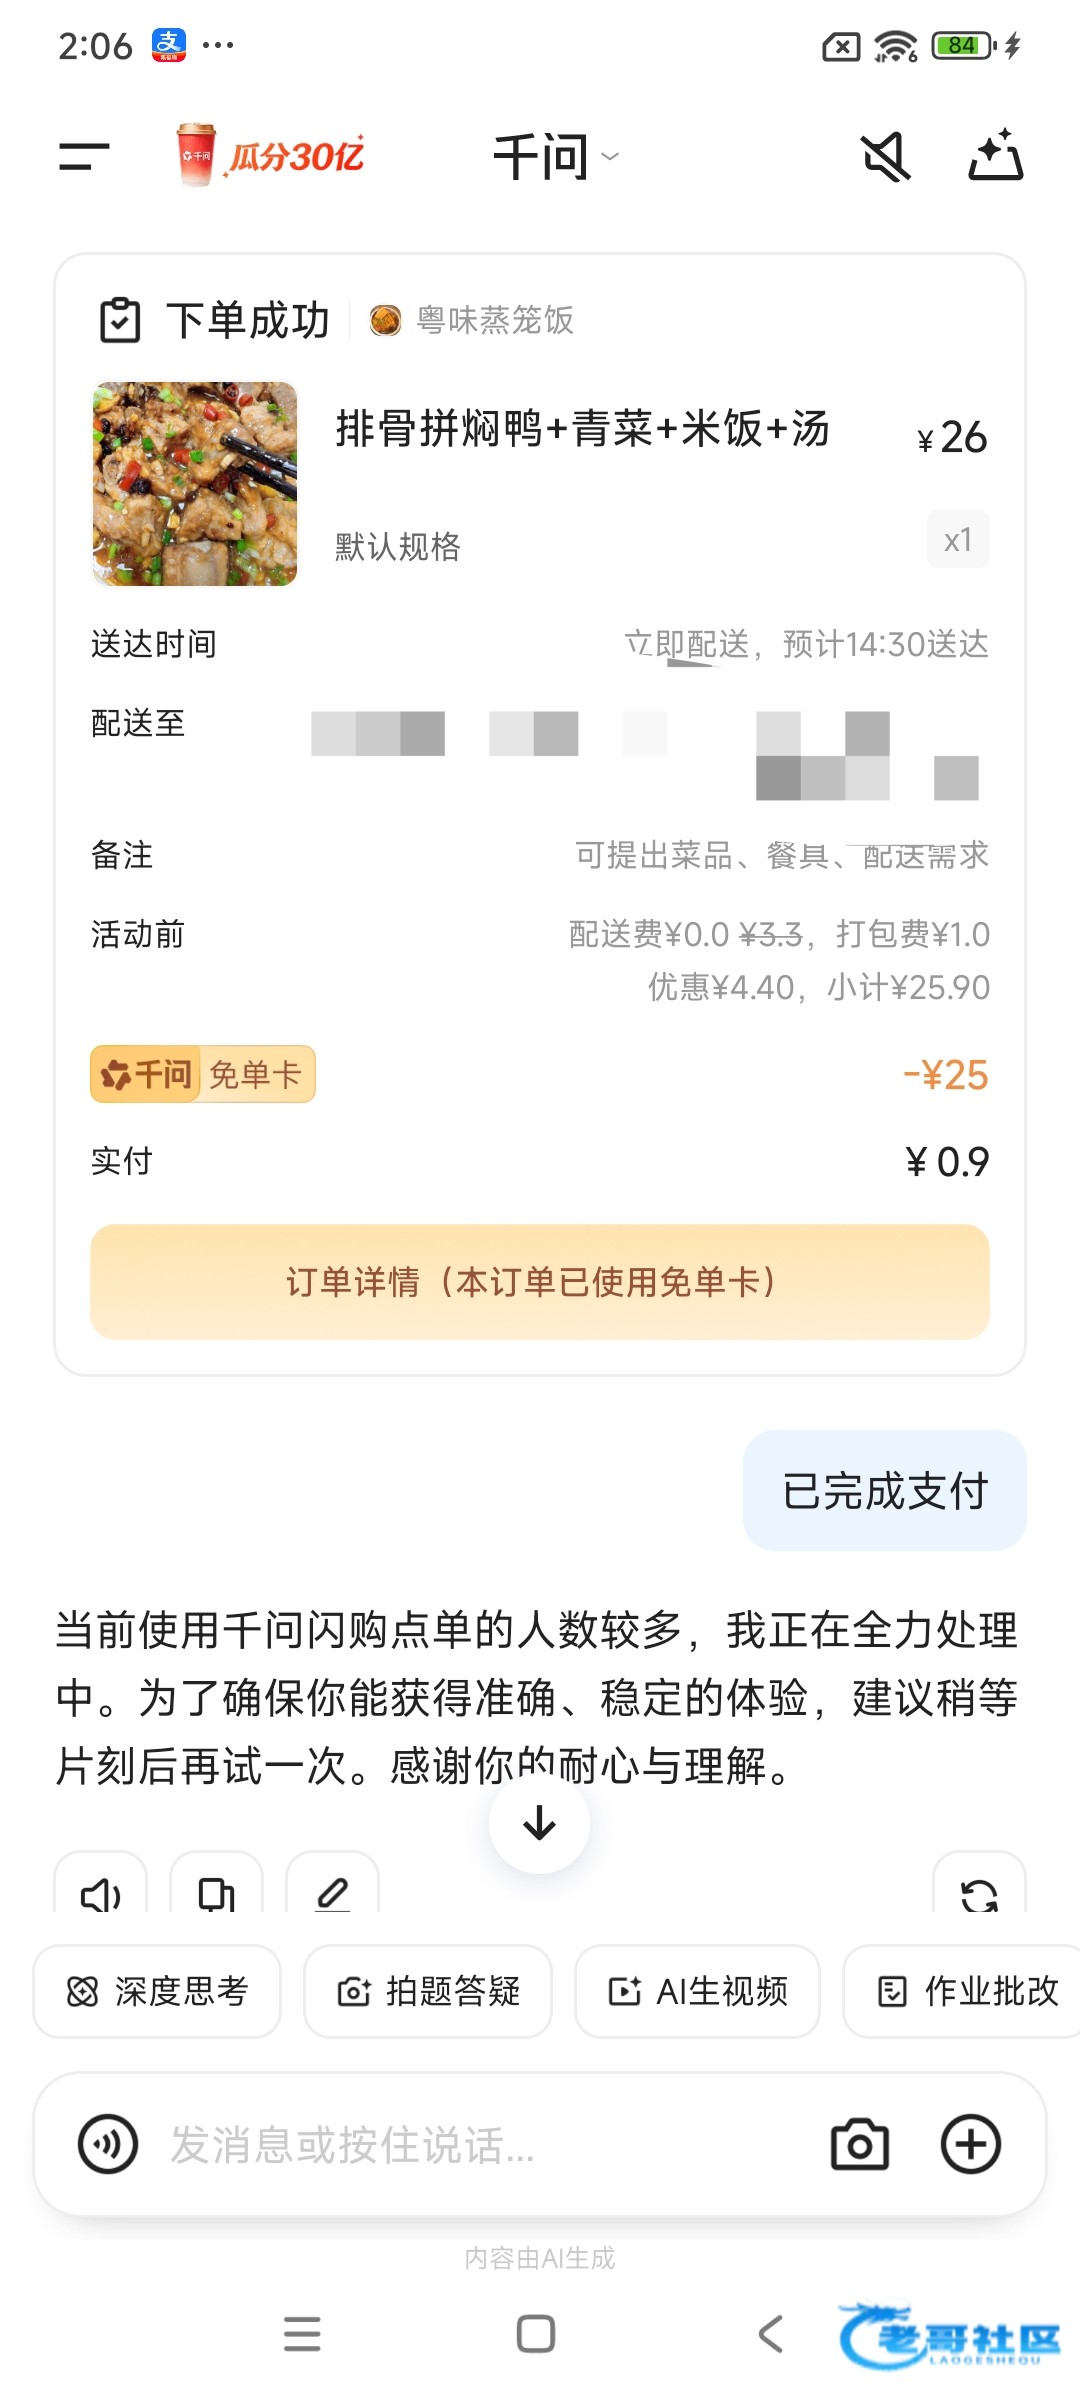The image size is (1080, 2400).
Task: Copy the assistant's reply
Action: point(216,1890)
